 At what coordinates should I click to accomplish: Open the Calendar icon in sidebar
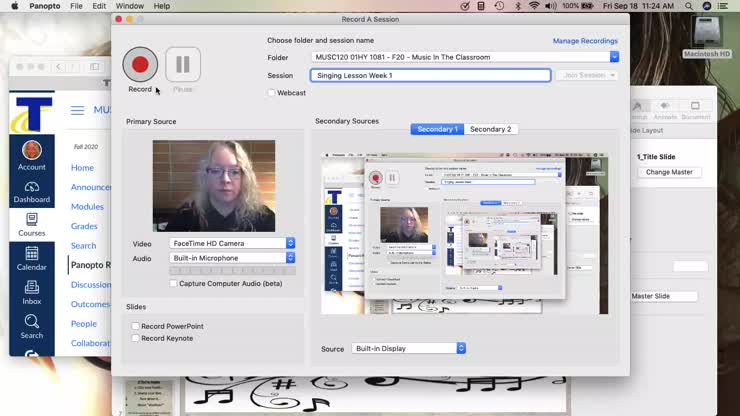tap(32, 258)
